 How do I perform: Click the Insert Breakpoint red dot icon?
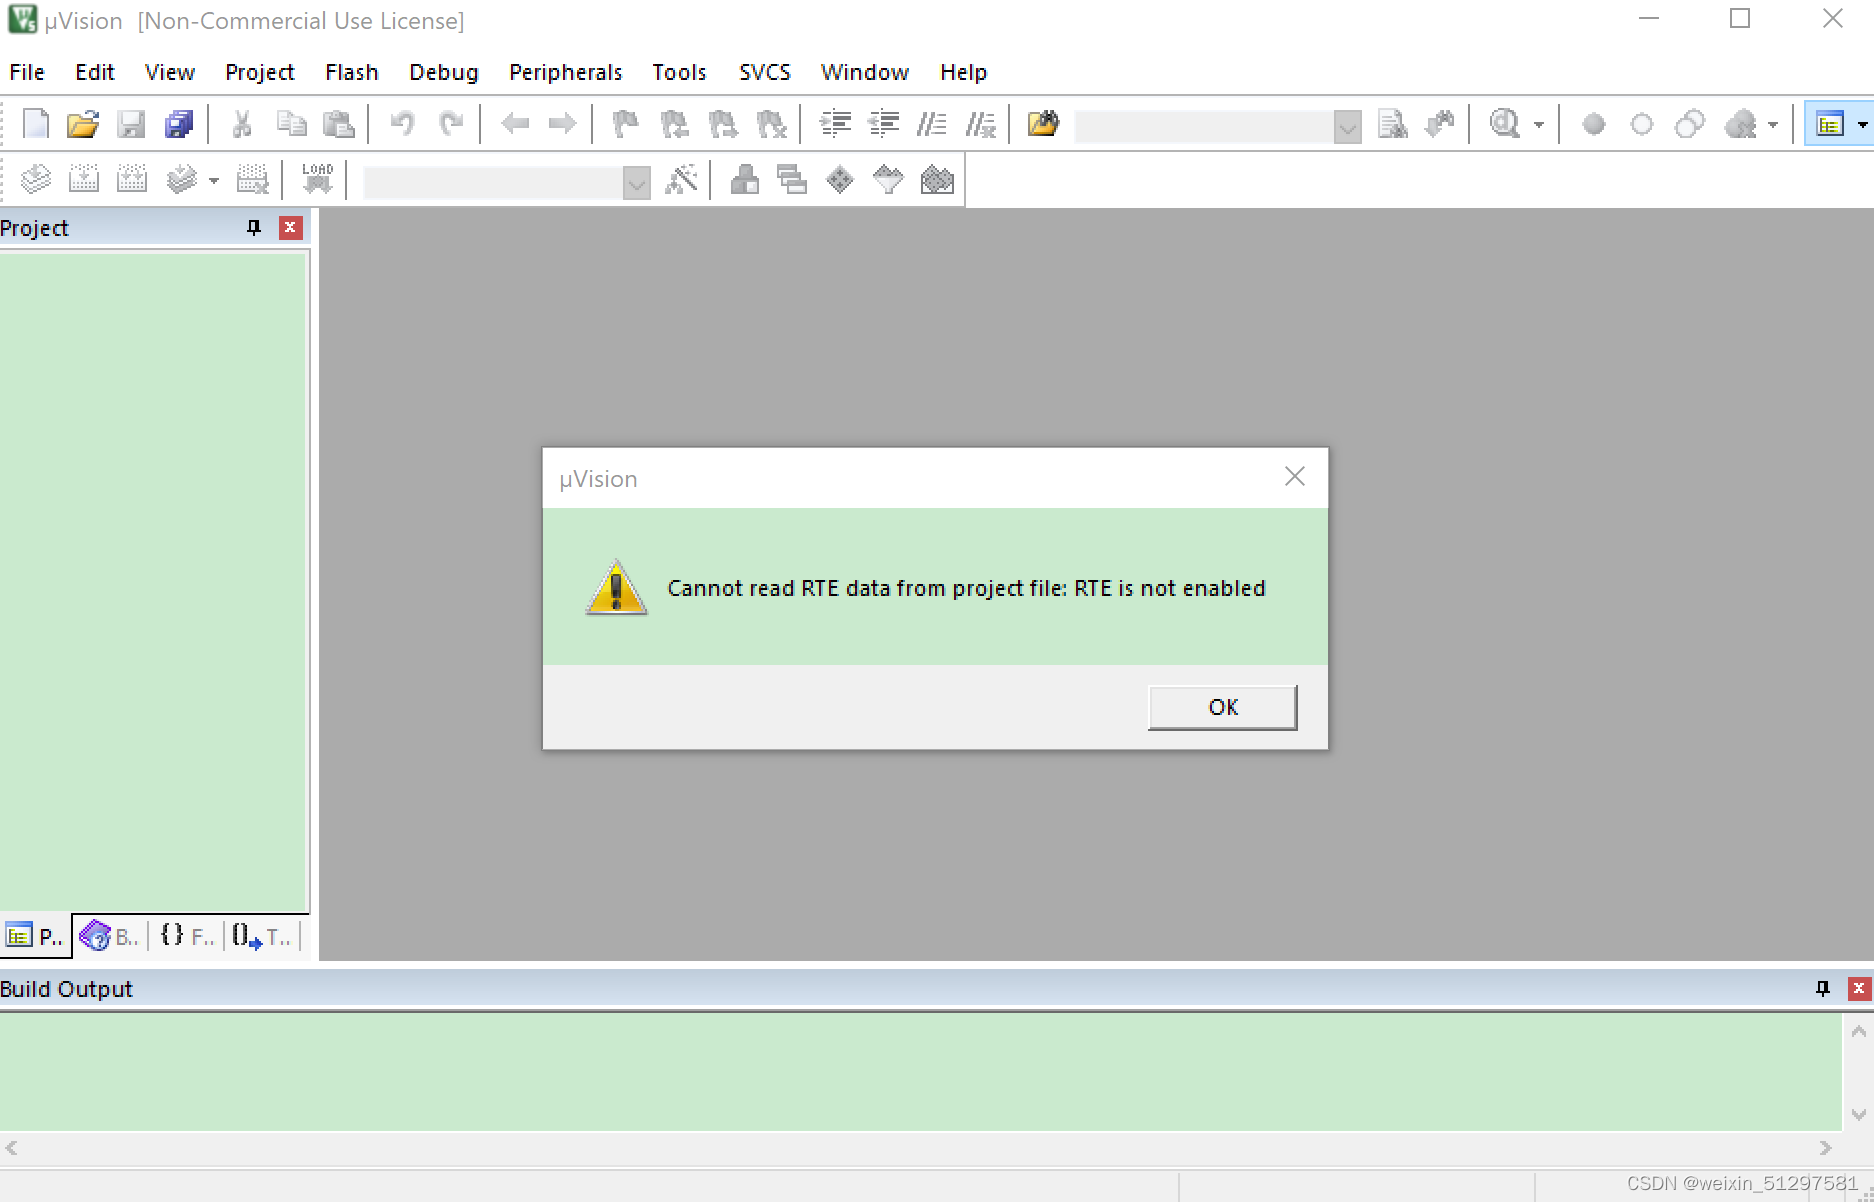1594,125
